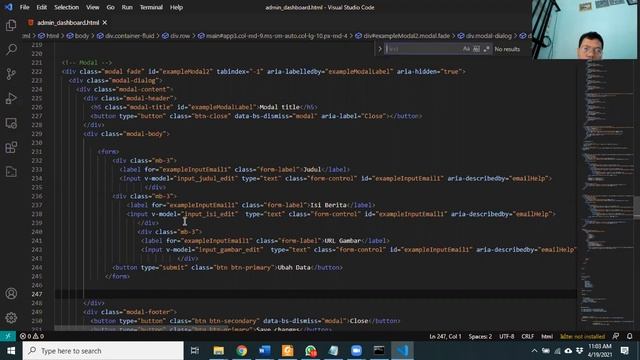Click the Ubah Data button text in code
The image size is (640, 360).
pyautogui.click(x=294, y=267)
